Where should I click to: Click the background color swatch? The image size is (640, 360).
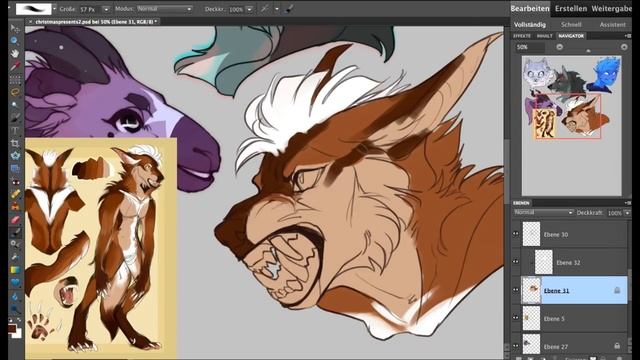tap(18, 334)
